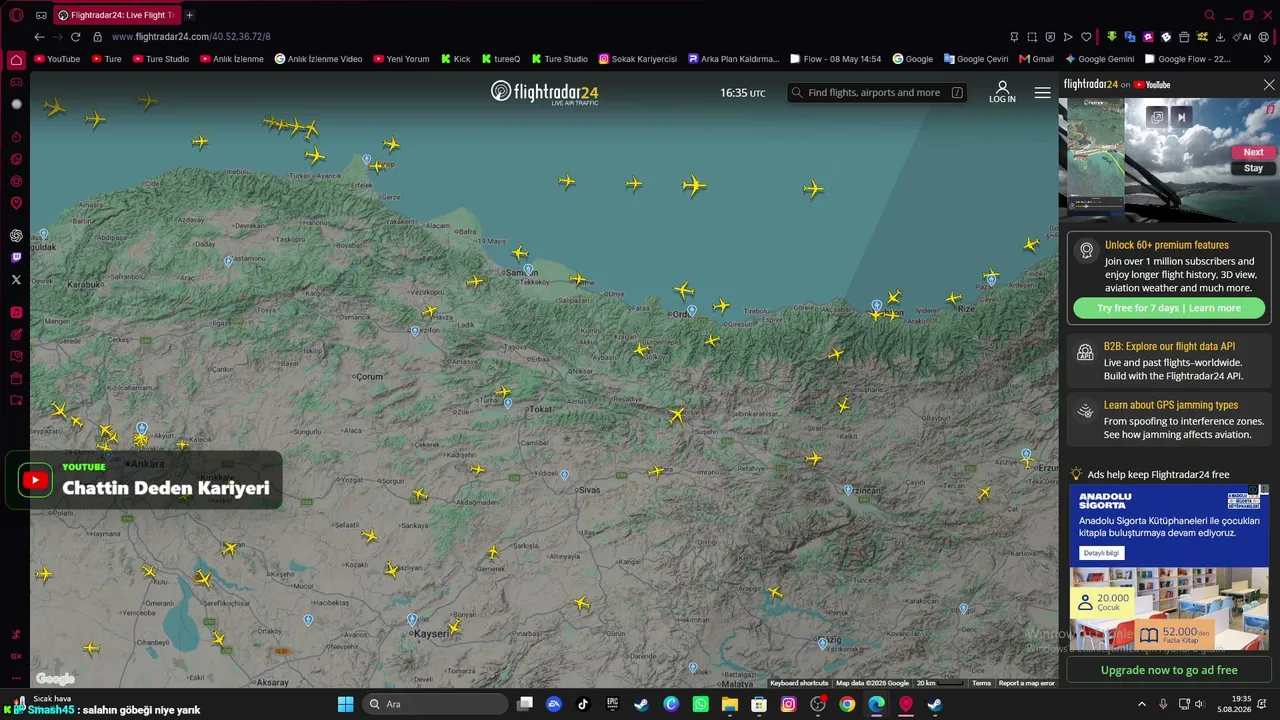The width and height of the screenshot is (1280, 720).
Task: Click the Flightradar24 logo
Action: pyautogui.click(x=545, y=92)
